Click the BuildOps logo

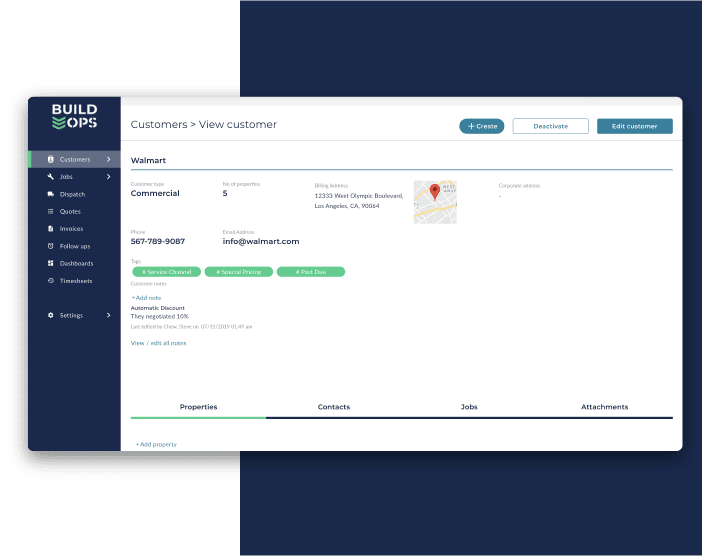tap(74, 116)
